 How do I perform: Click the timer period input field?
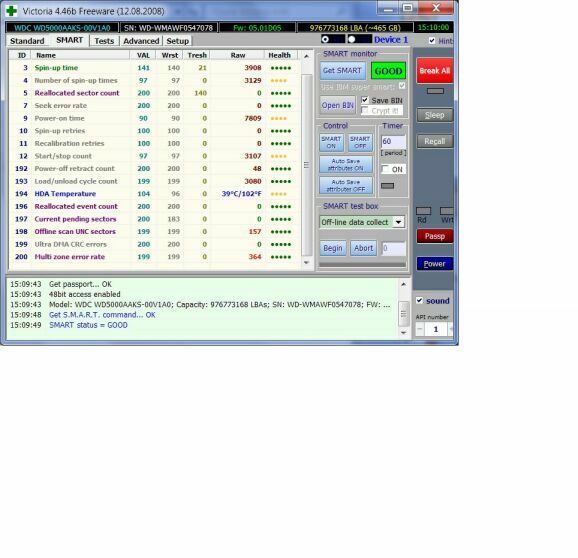tap(393, 142)
